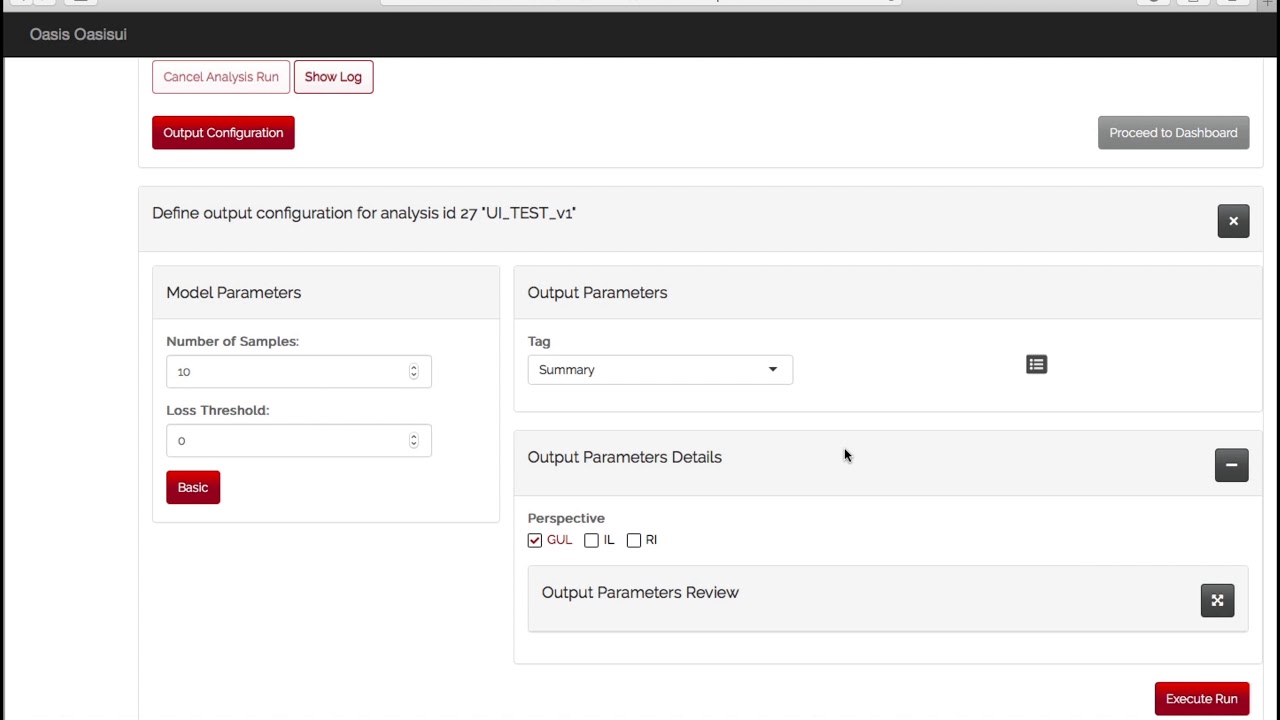The height and width of the screenshot is (720, 1280).
Task: Close the output configuration panel
Action: [1233, 221]
